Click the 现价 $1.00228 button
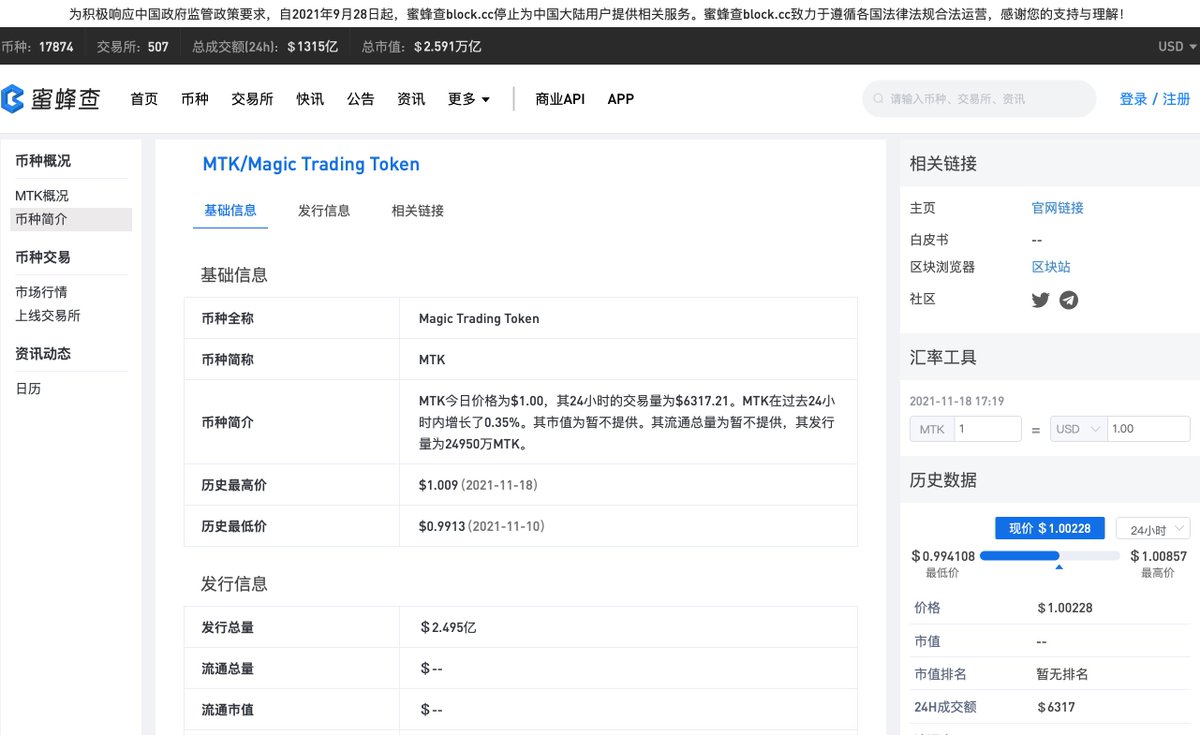The height and width of the screenshot is (735, 1200). [1050, 528]
